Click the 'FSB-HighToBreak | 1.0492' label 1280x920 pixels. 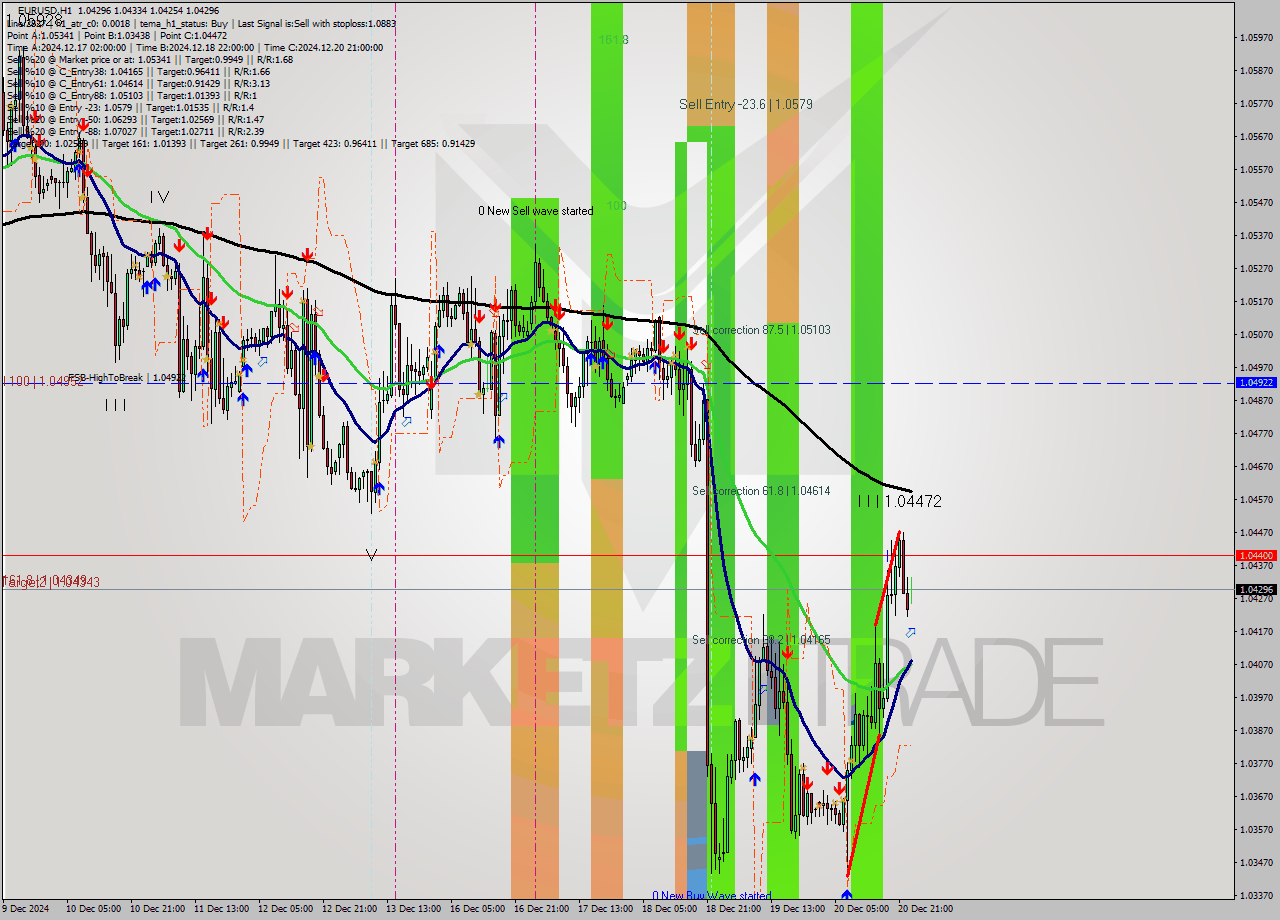tap(126, 378)
